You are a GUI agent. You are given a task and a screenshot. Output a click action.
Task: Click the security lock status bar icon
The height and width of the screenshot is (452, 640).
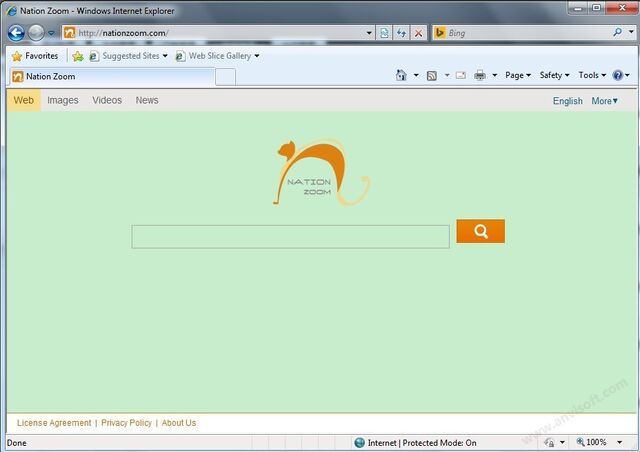click(549, 443)
